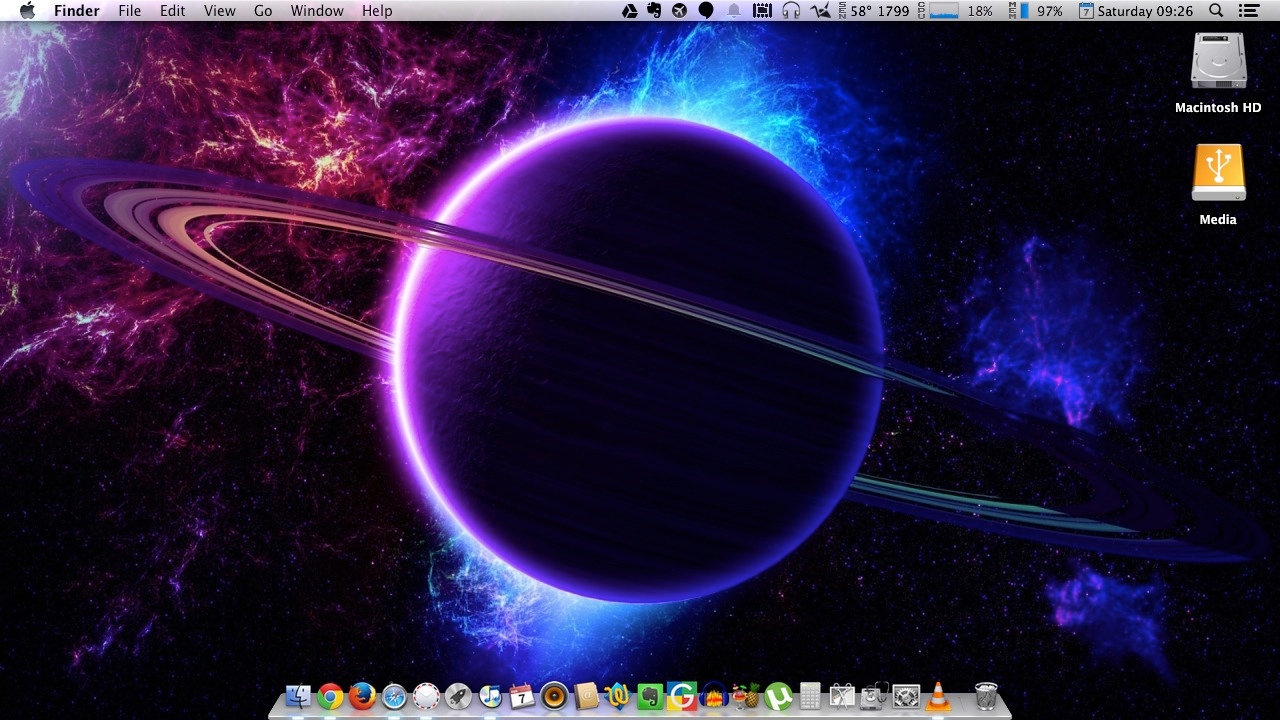Open the gear window settings app in Dock
The width and height of the screenshot is (1280, 720).
pos(906,696)
